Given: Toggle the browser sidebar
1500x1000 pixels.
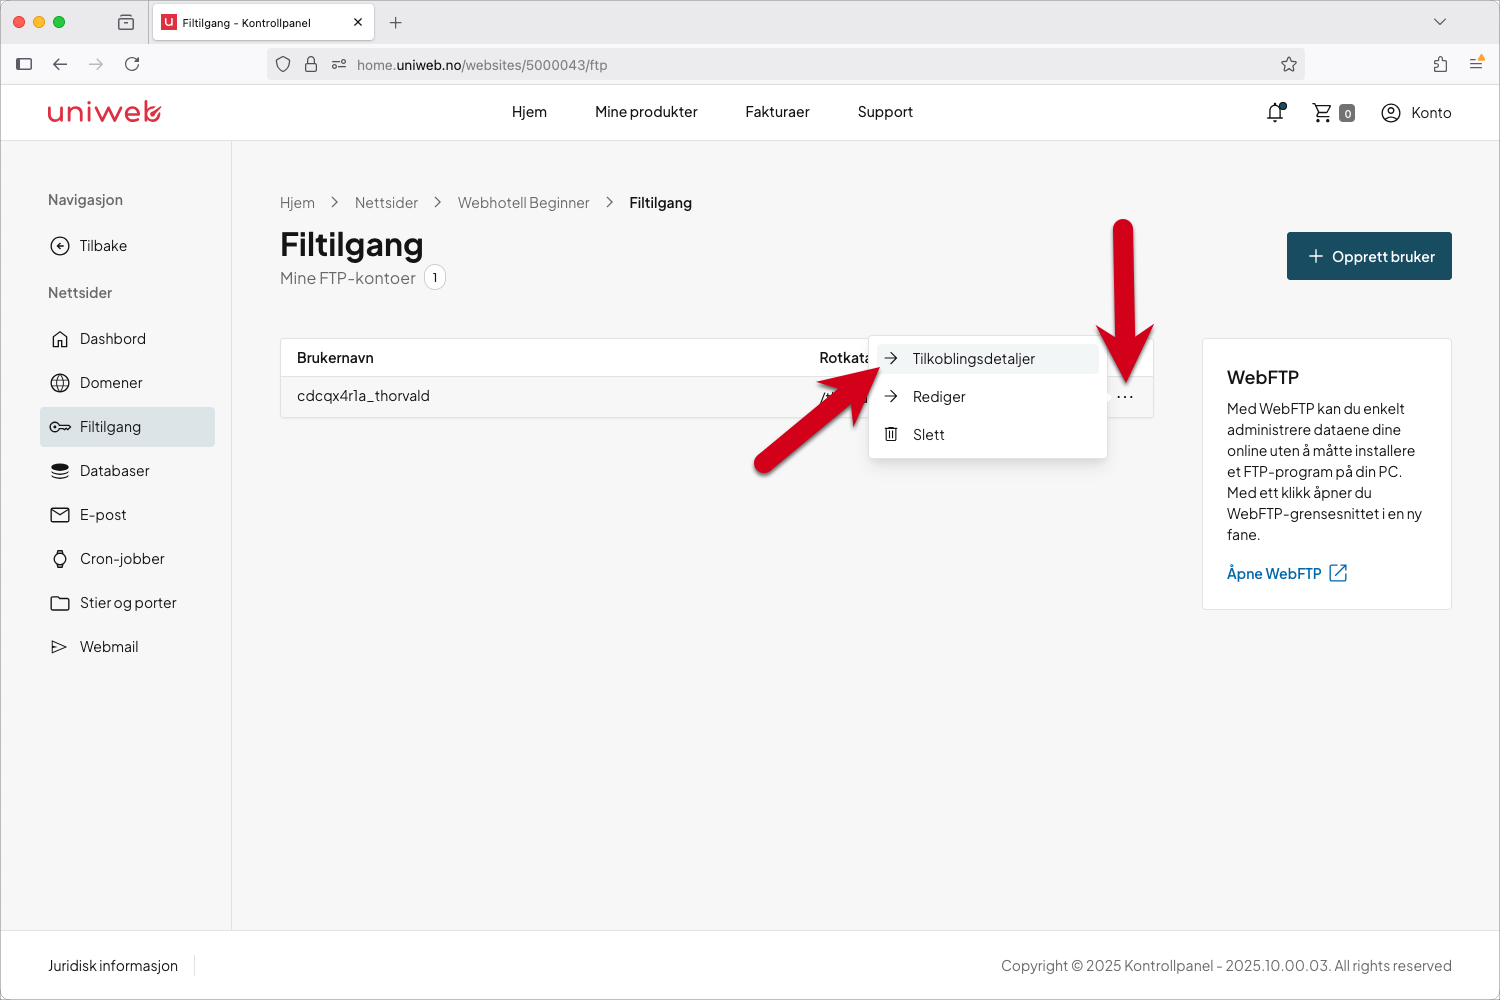Looking at the screenshot, I should tap(24, 64).
